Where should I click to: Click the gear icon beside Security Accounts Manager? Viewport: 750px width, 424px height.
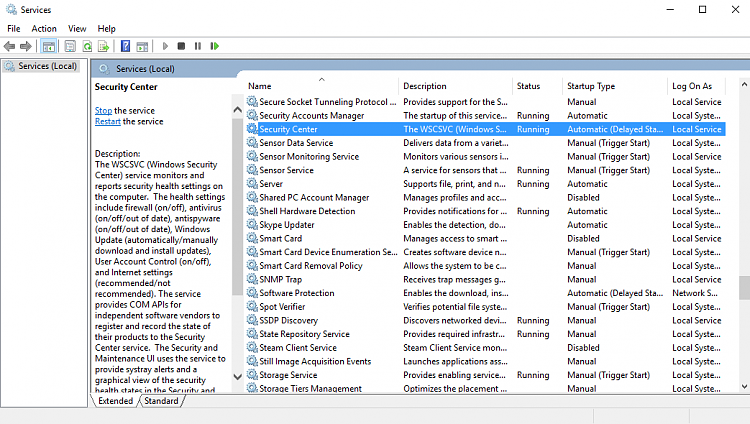(252, 115)
